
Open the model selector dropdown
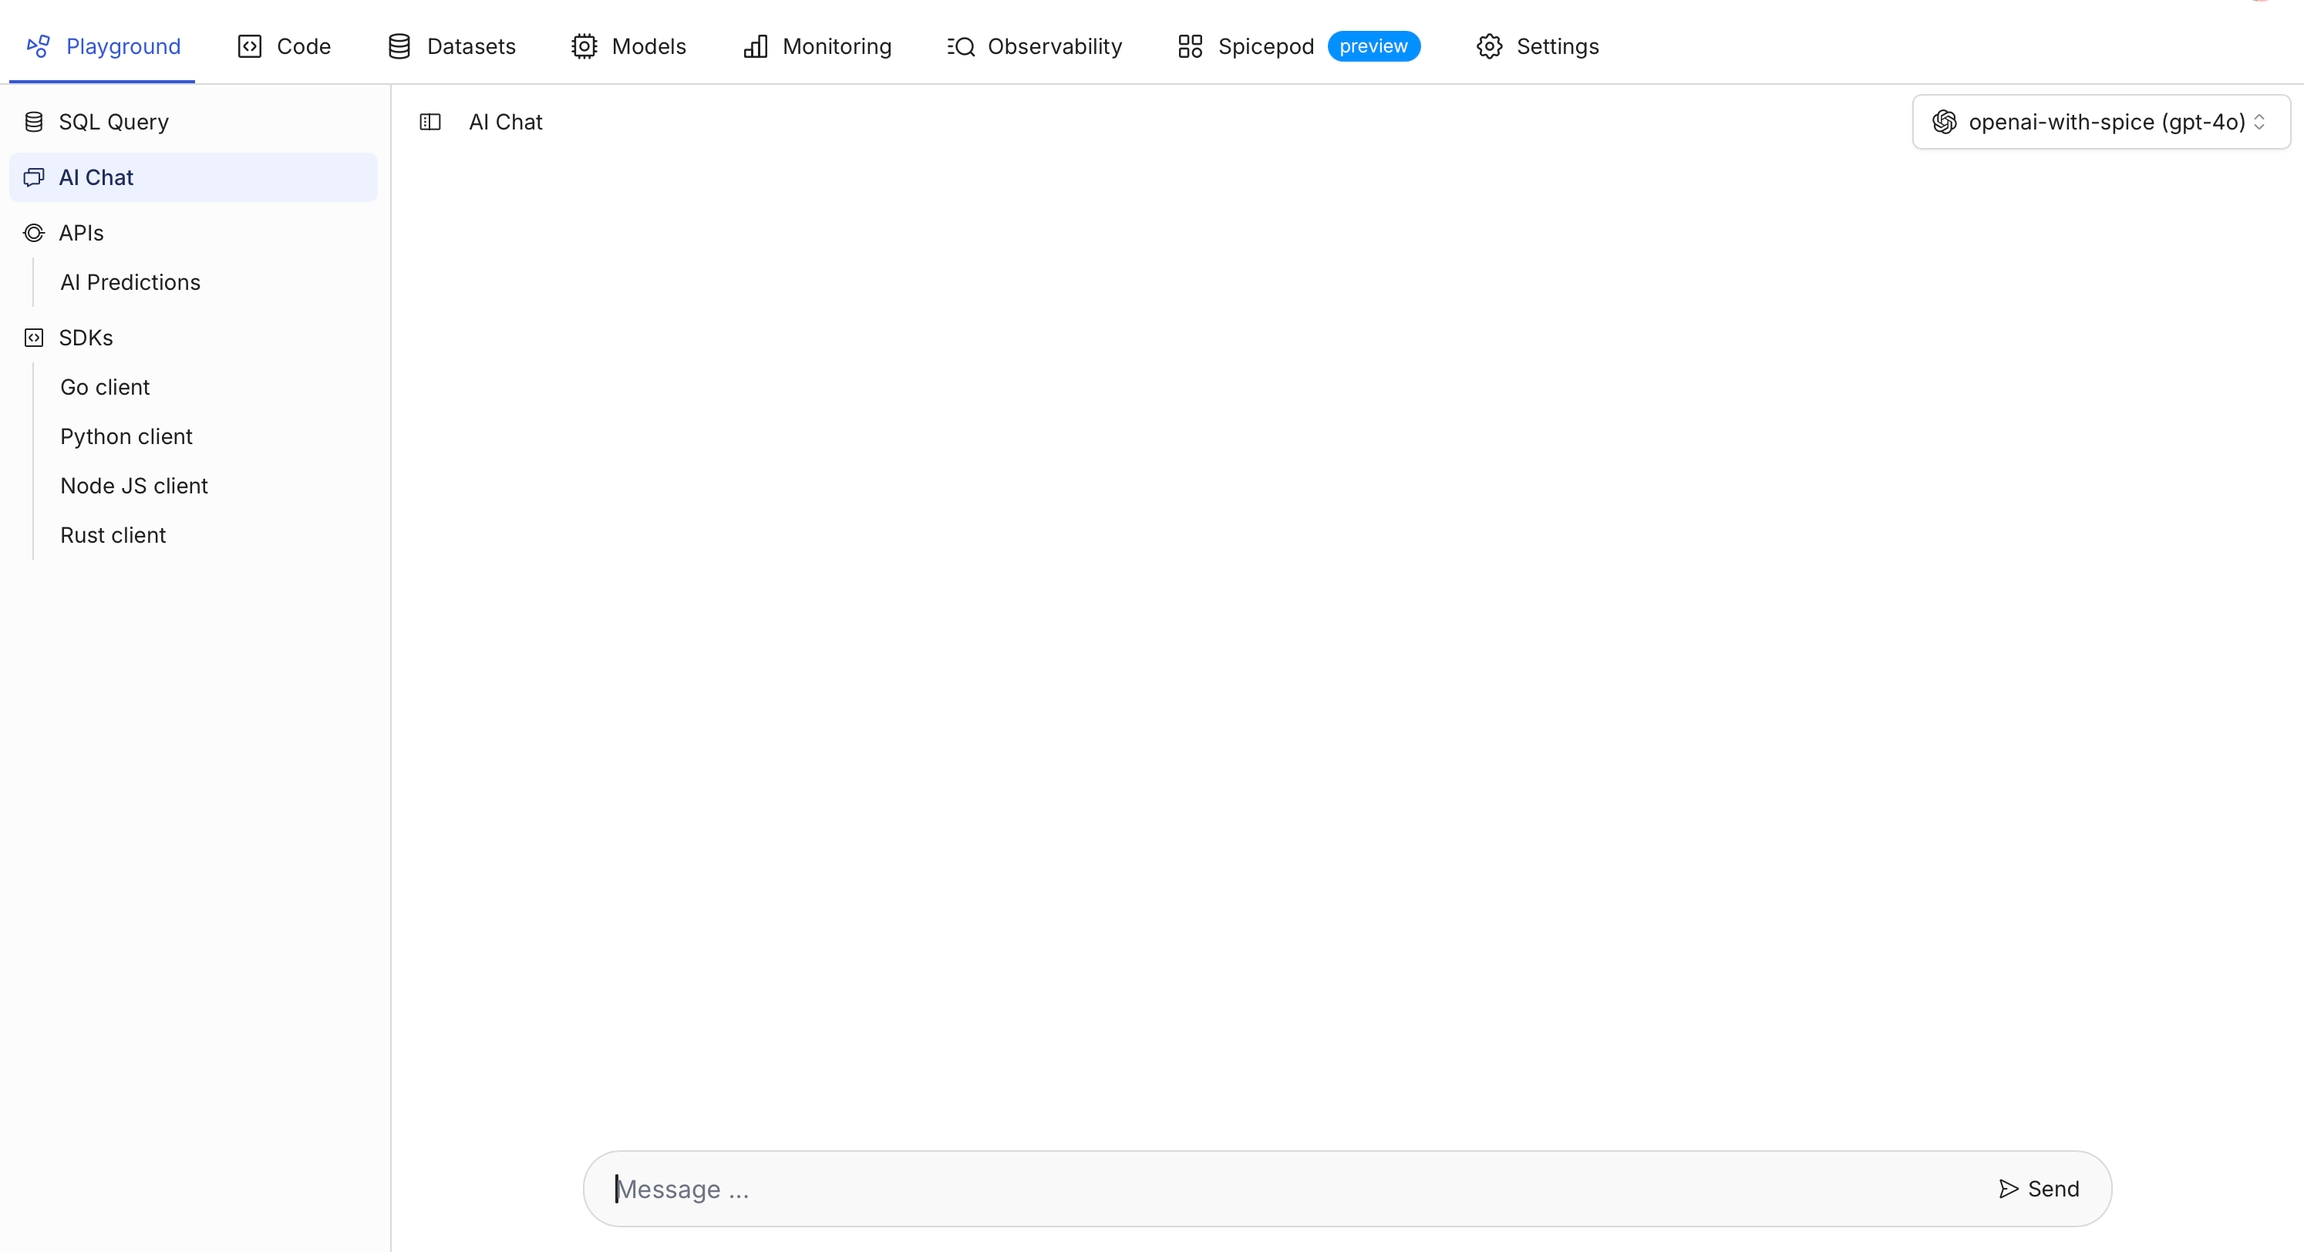(2100, 122)
